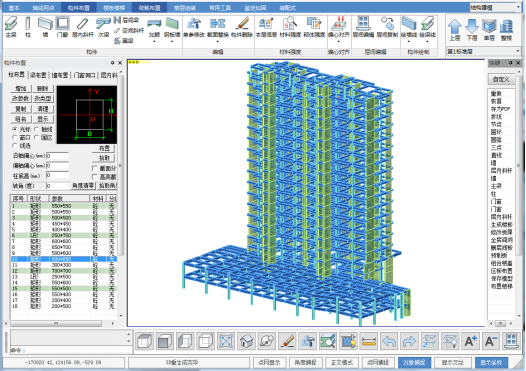Click the undo arrow in bottom toolbar

(x=389, y=341)
